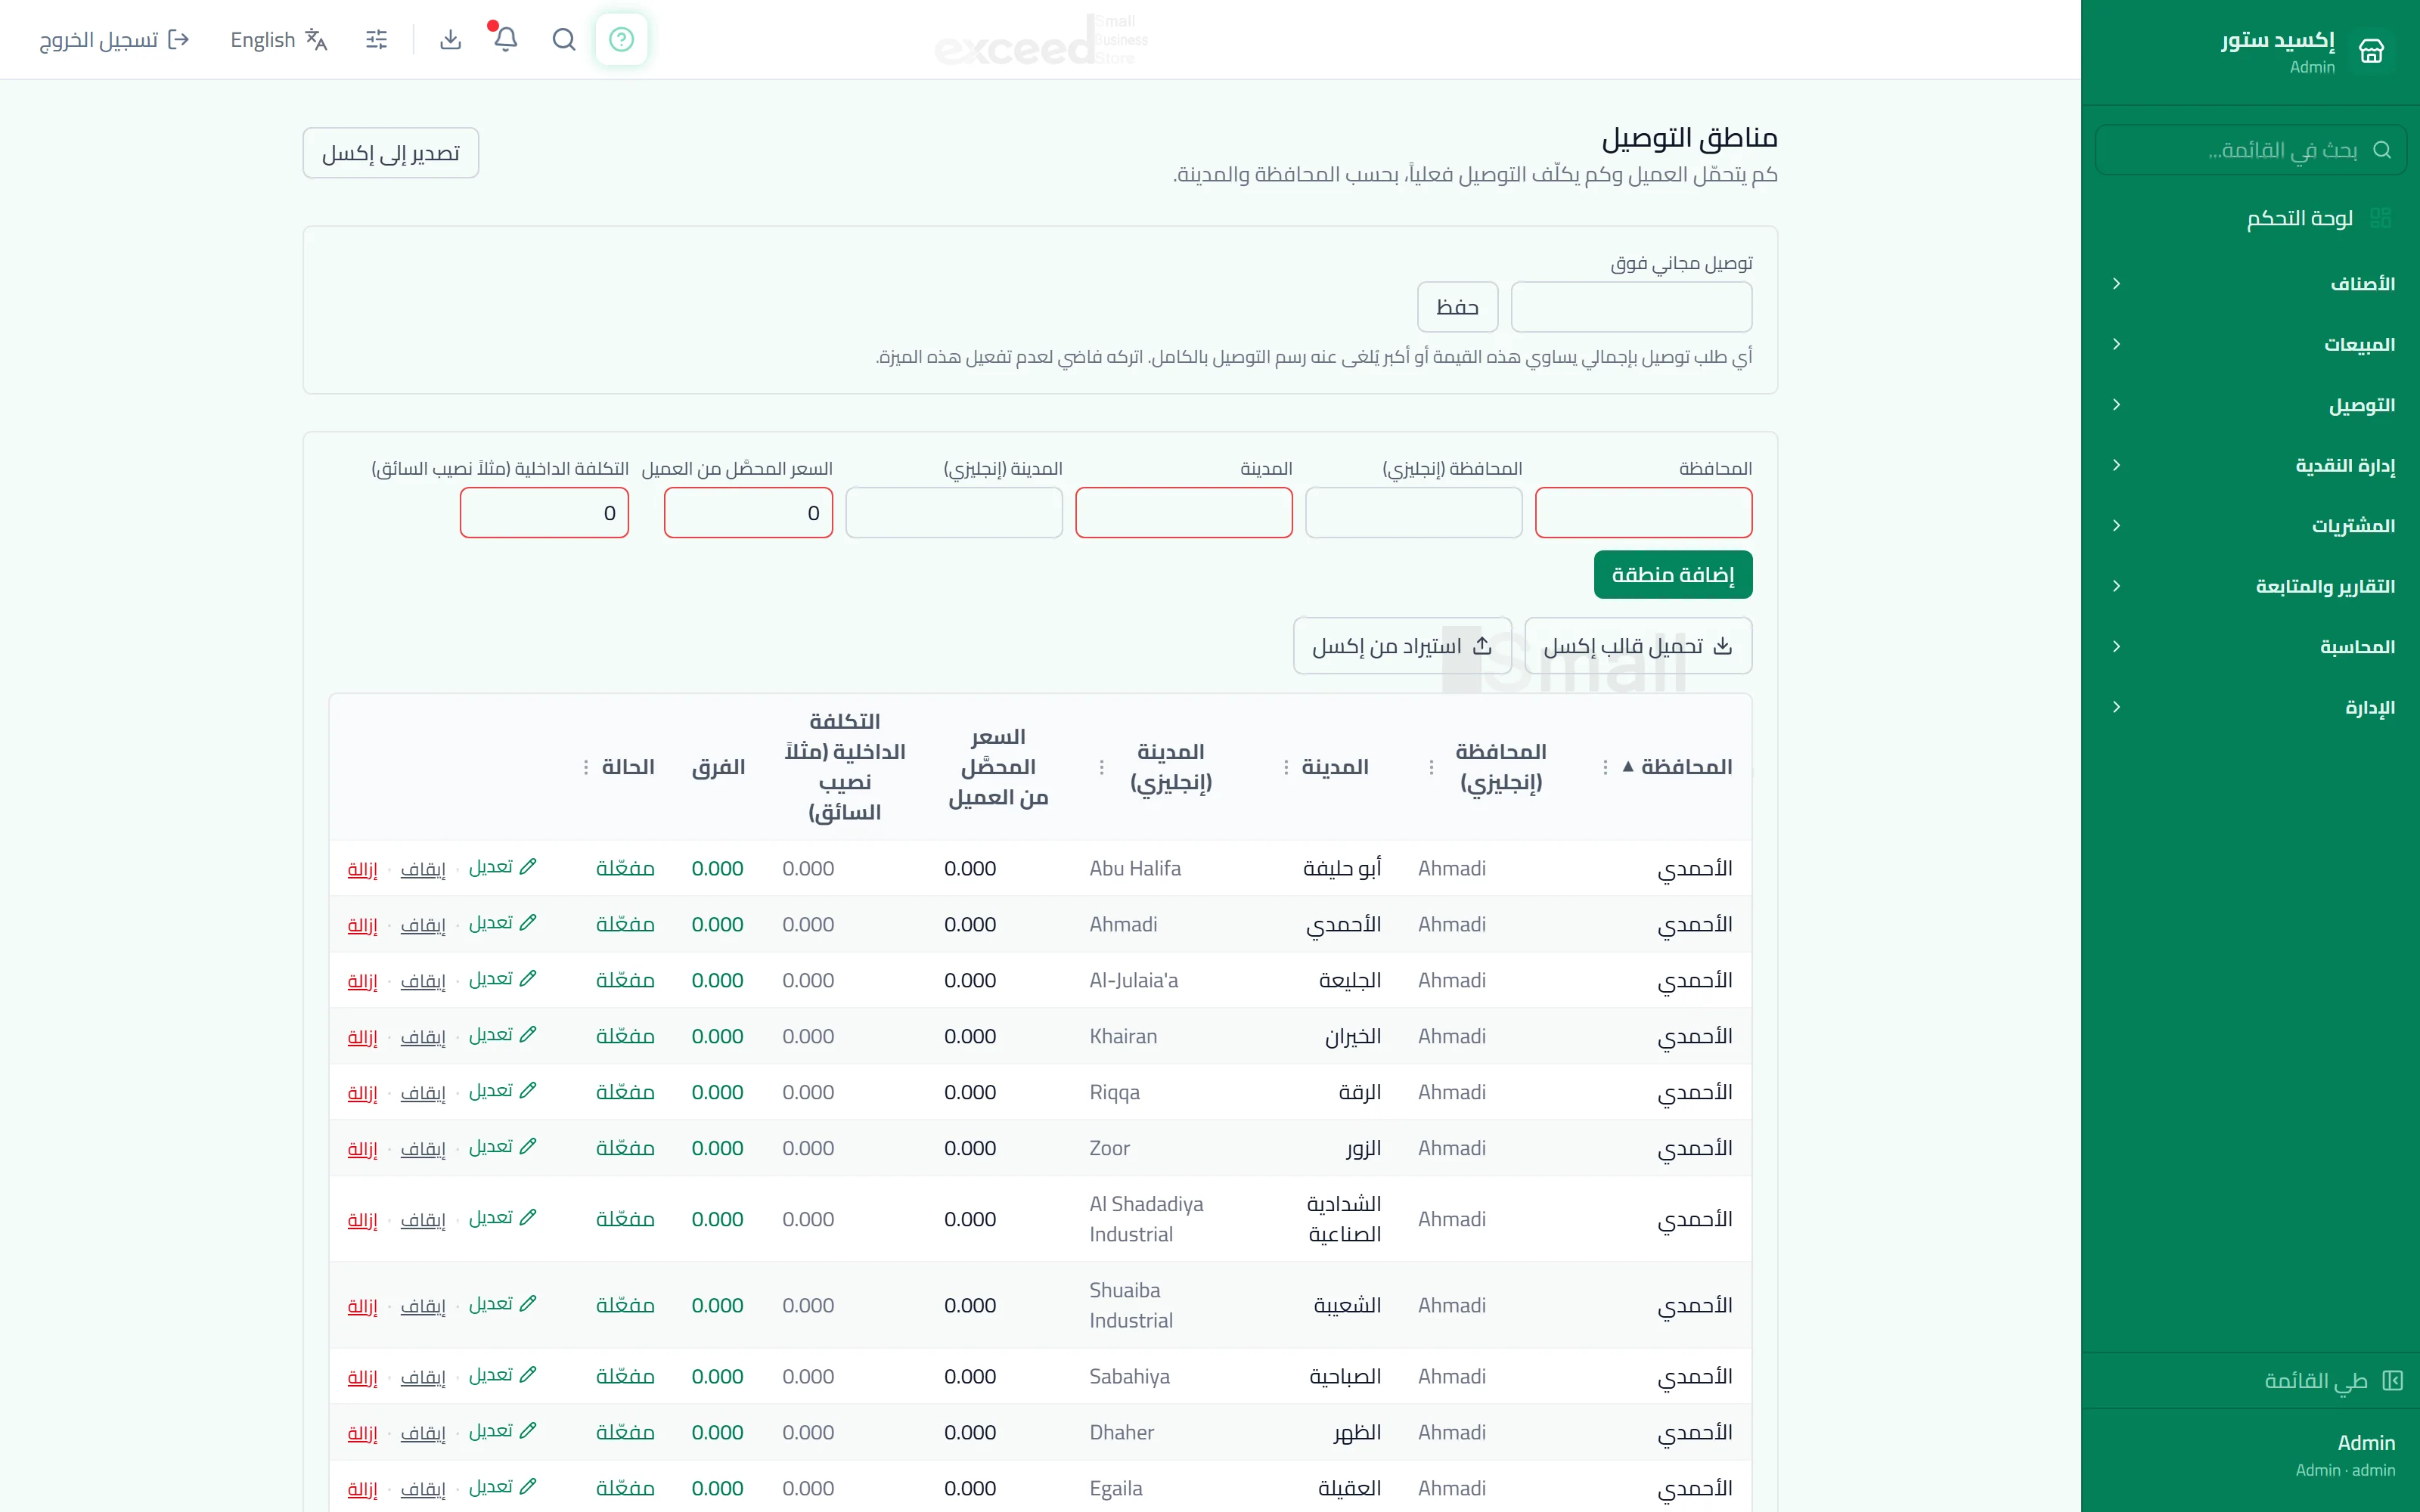Viewport: 2420px width, 1512px height.
Task: Open column menu dots for المدينة column
Action: tap(1285, 767)
